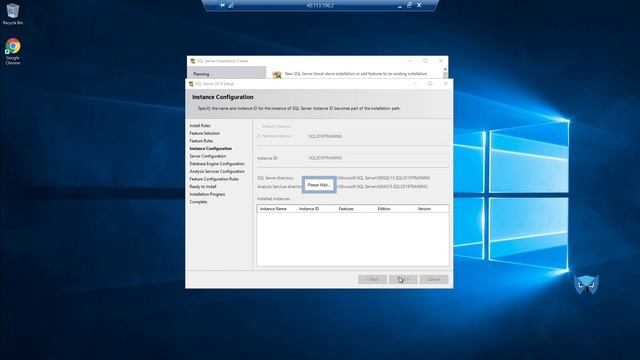The height and width of the screenshot is (360, 640).
Task: Sort by Features column header
Action: pyautogui.click(x=355, y=209)
